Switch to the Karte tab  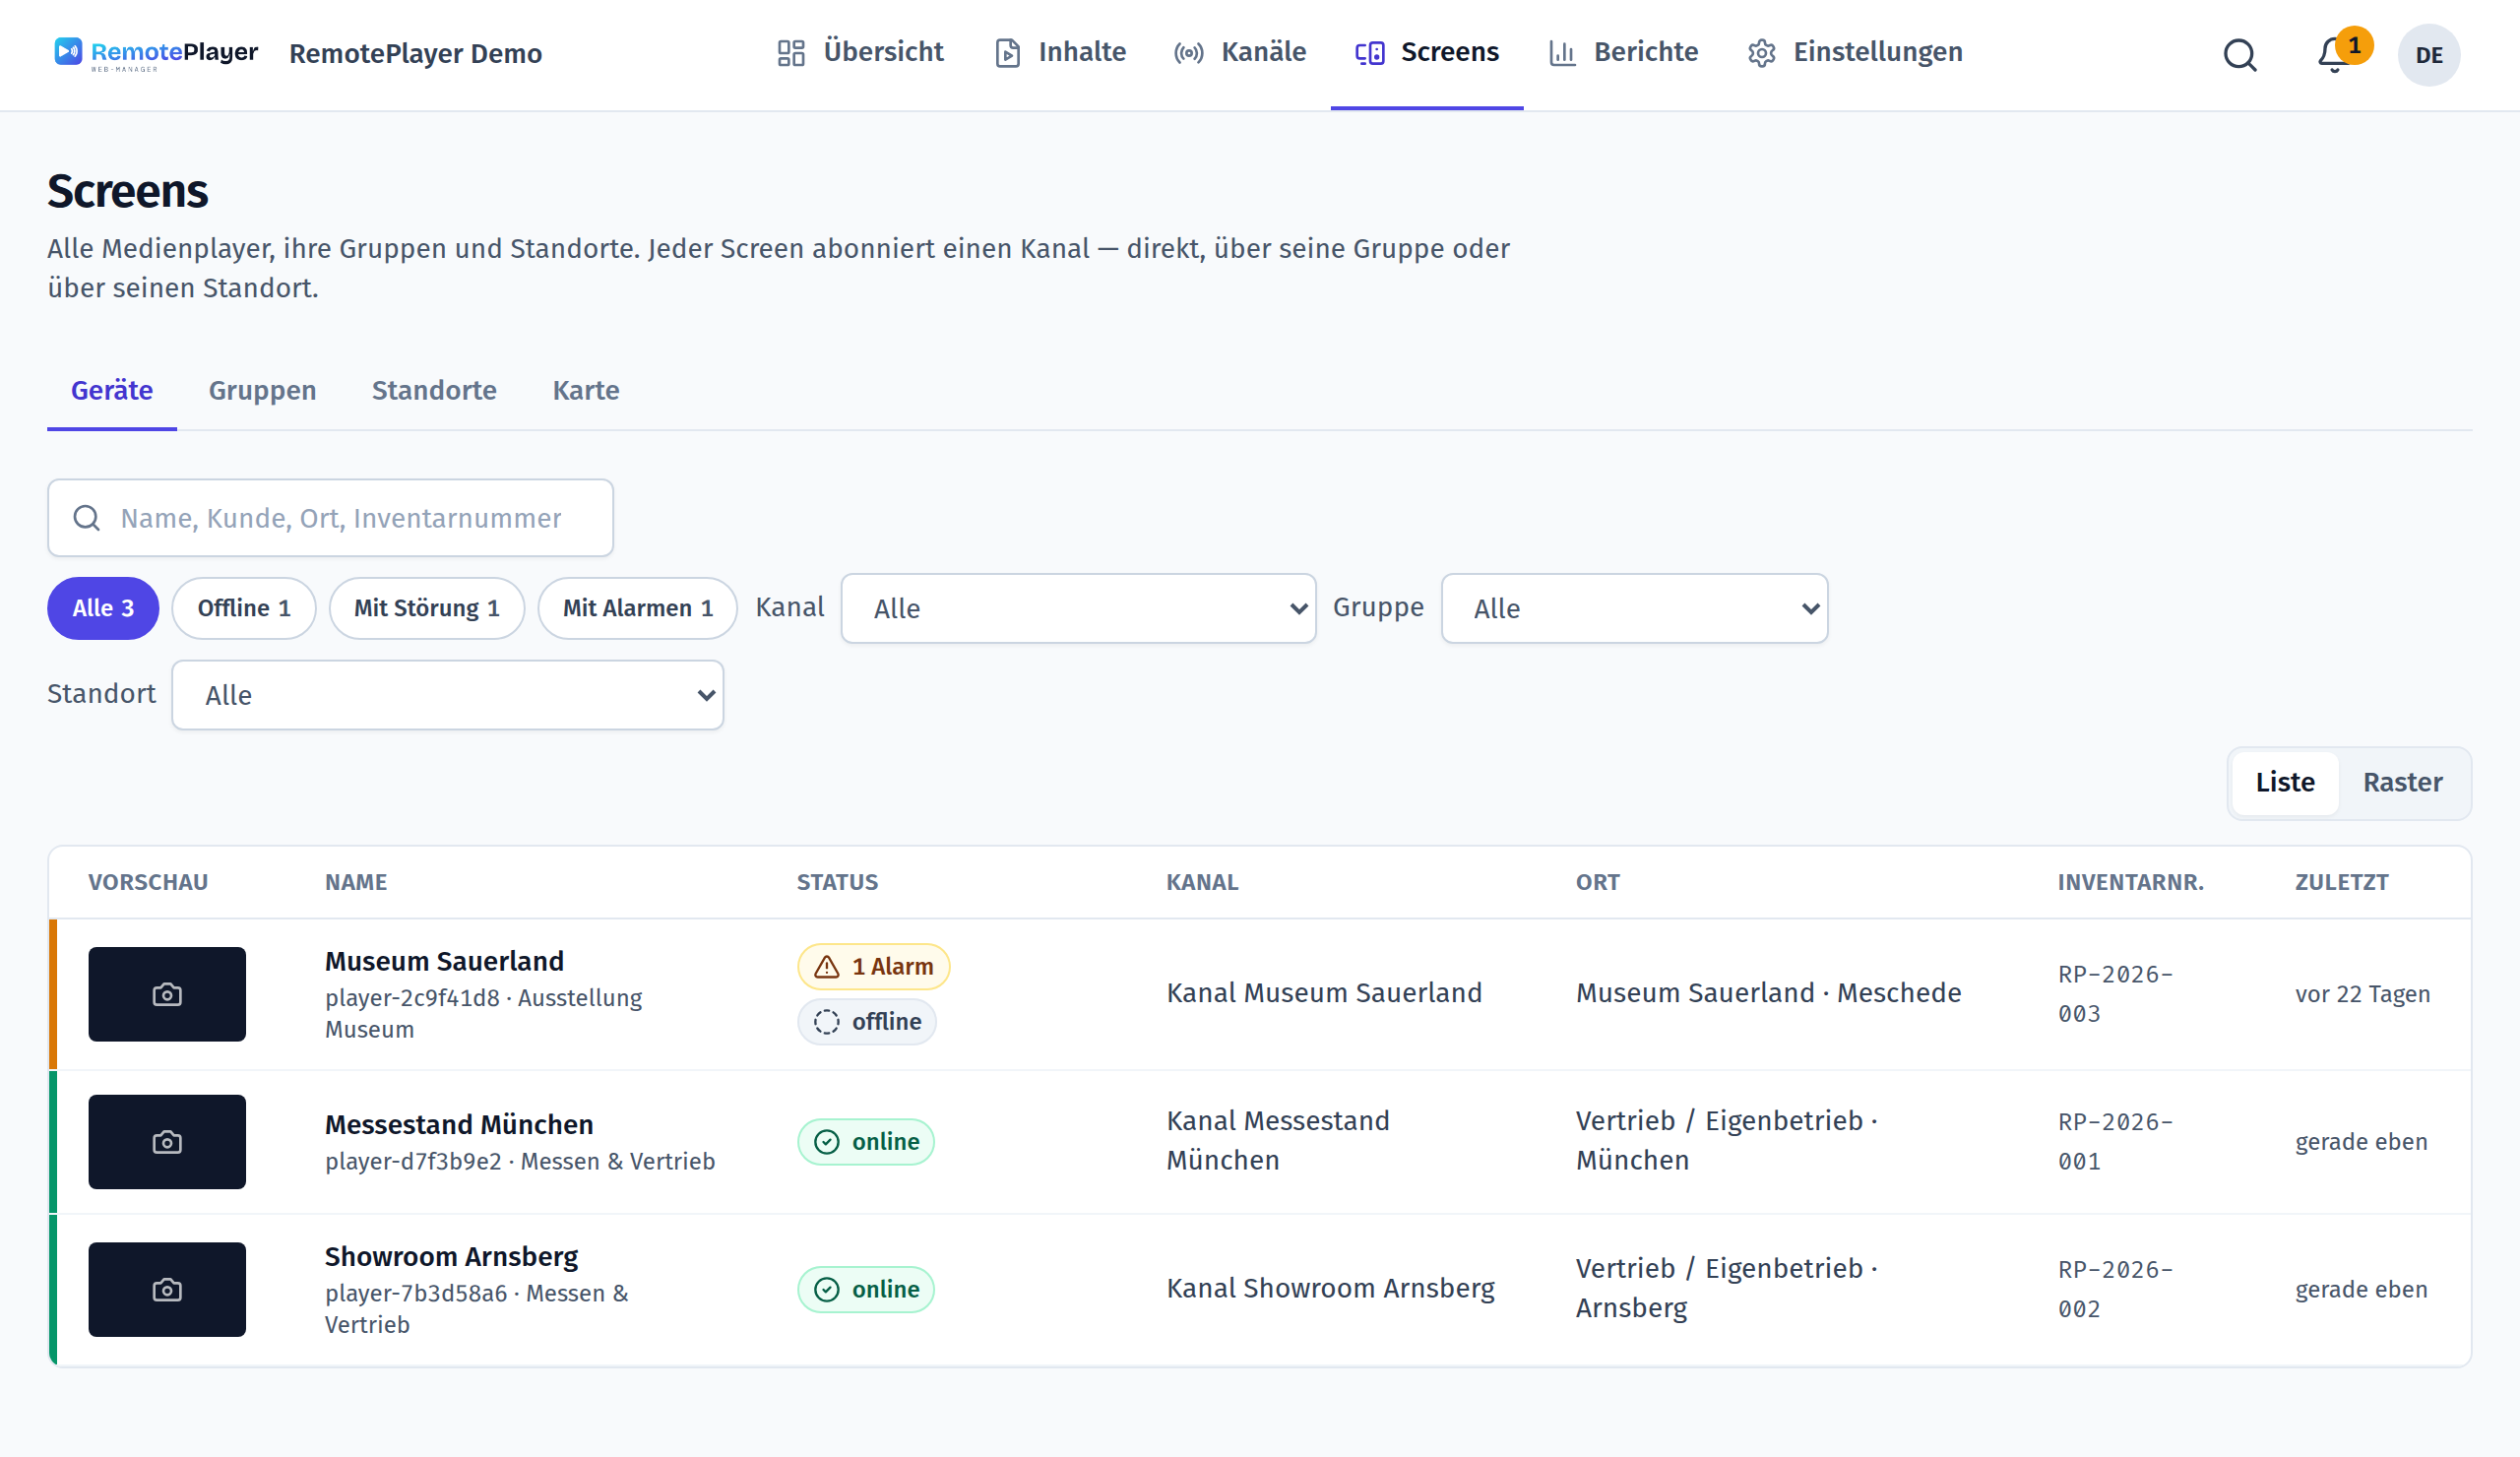(586, 391)
